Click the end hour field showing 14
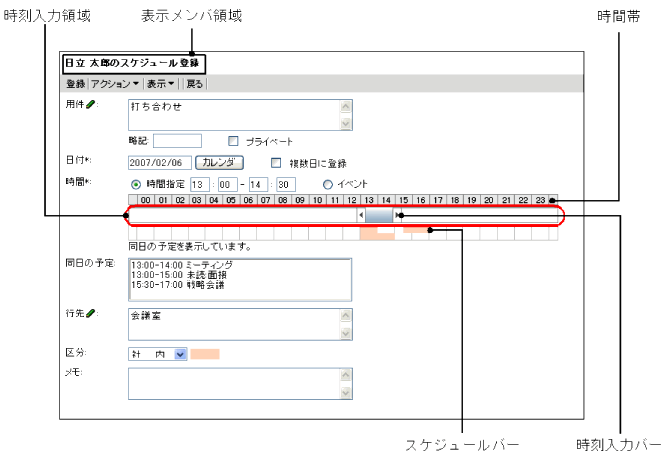This screenshot has width=669, height=461. point(259,184)
